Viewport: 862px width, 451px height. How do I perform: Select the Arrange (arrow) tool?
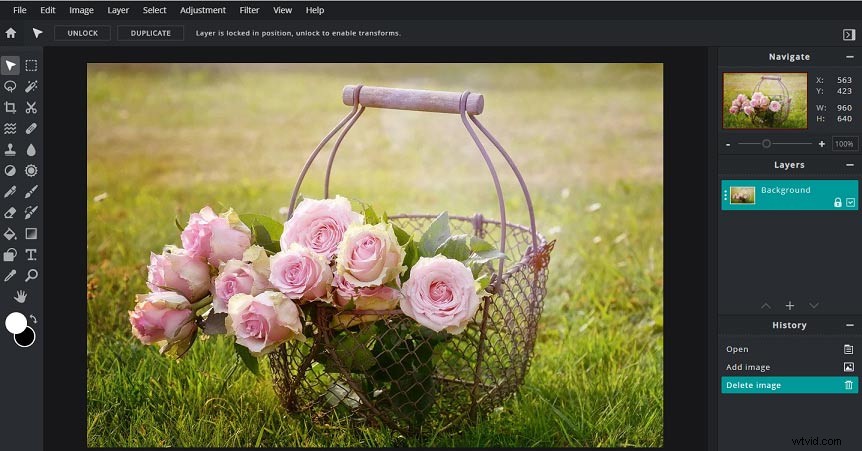pyautogui.click(x=10, y=65)
